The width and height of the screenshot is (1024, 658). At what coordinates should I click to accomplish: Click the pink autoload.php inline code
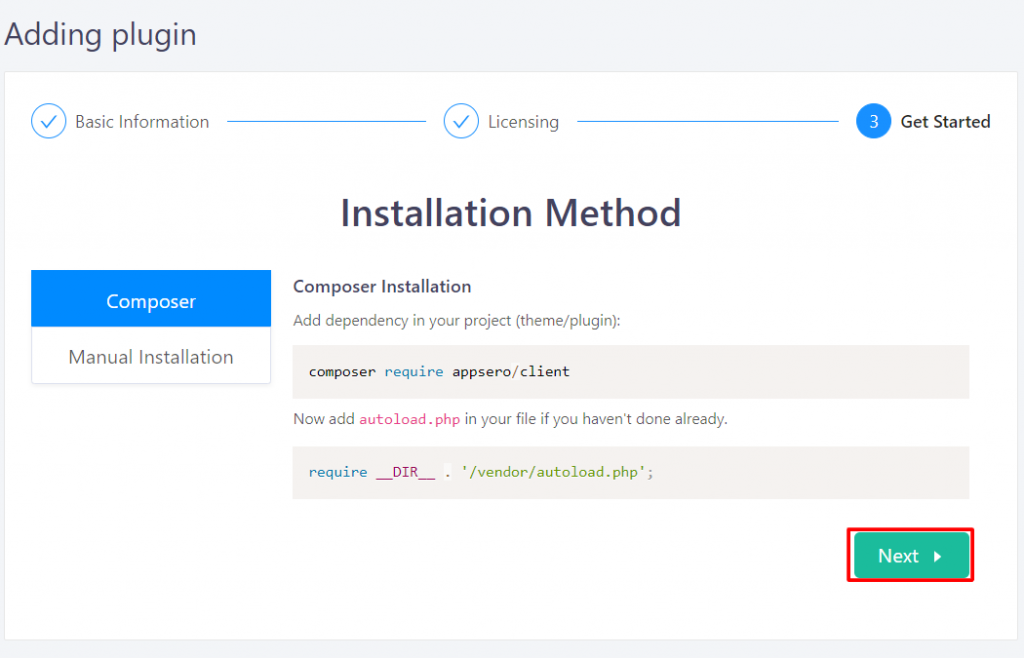(409, 419)
